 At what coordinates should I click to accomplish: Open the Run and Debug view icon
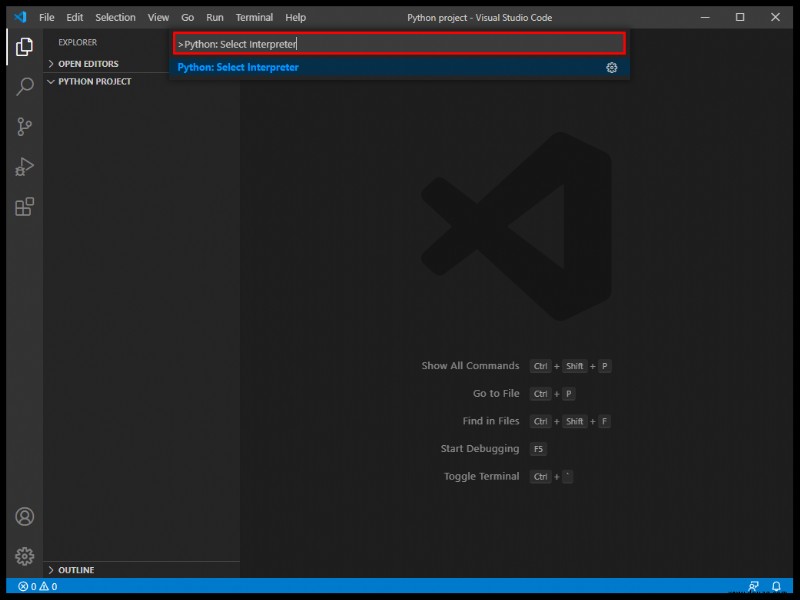pos(24,166)
